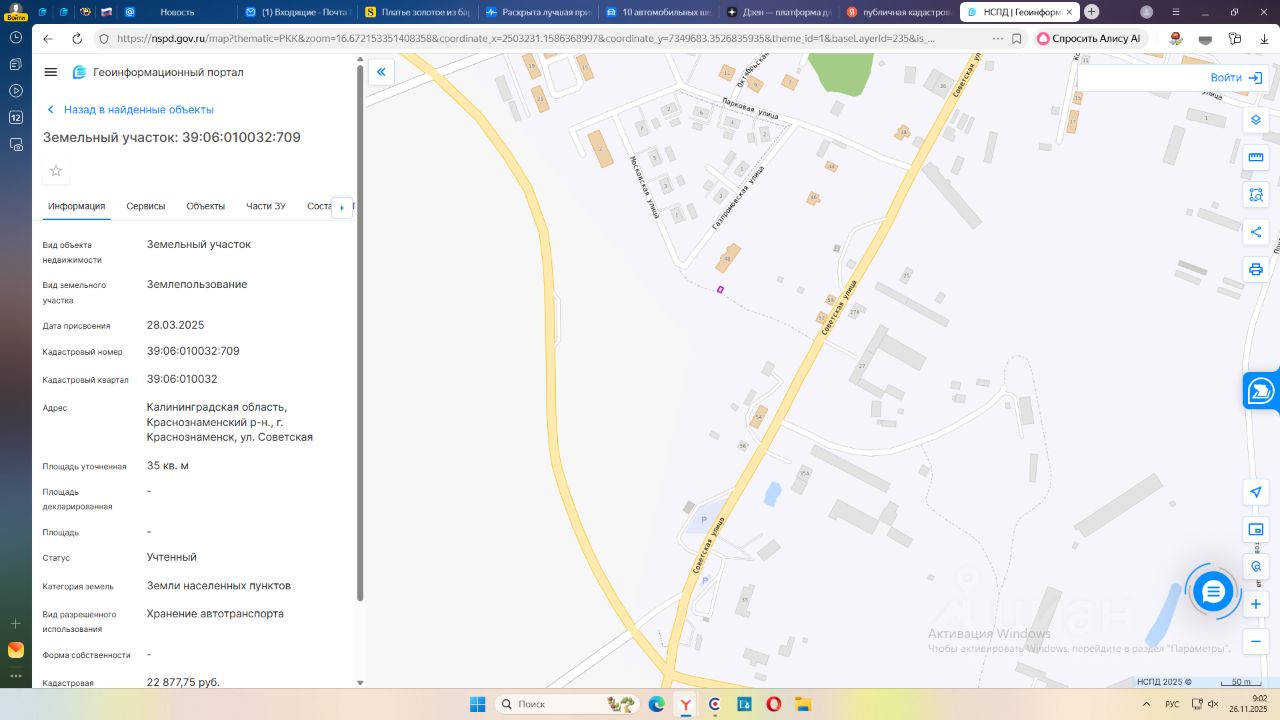The height and width of the screenshot is (720, 1280).
Task: Select the purple land plot marker on map
Action: coord(720,290)
